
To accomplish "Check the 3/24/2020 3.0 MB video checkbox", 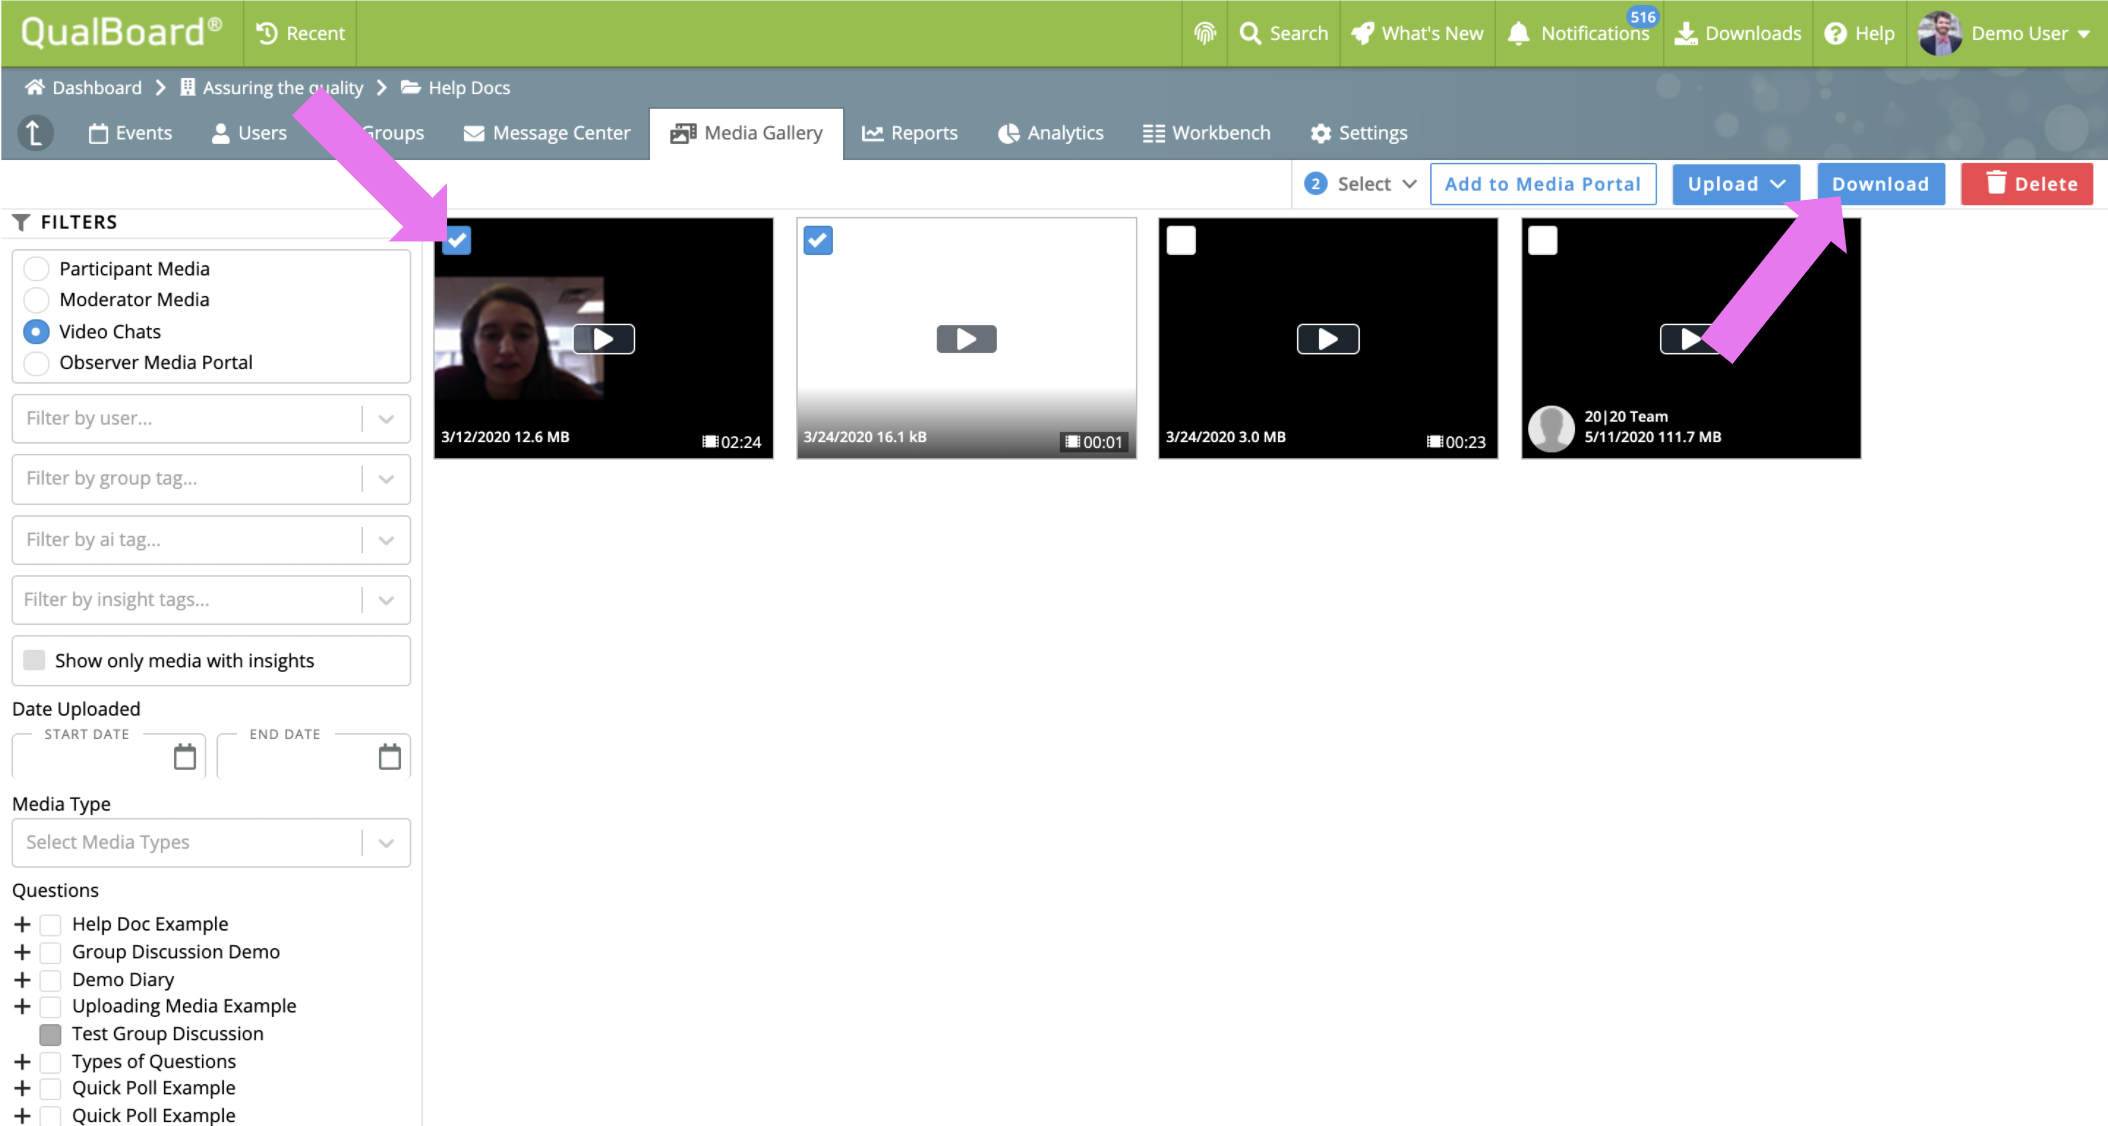I will click(1181, 241).
